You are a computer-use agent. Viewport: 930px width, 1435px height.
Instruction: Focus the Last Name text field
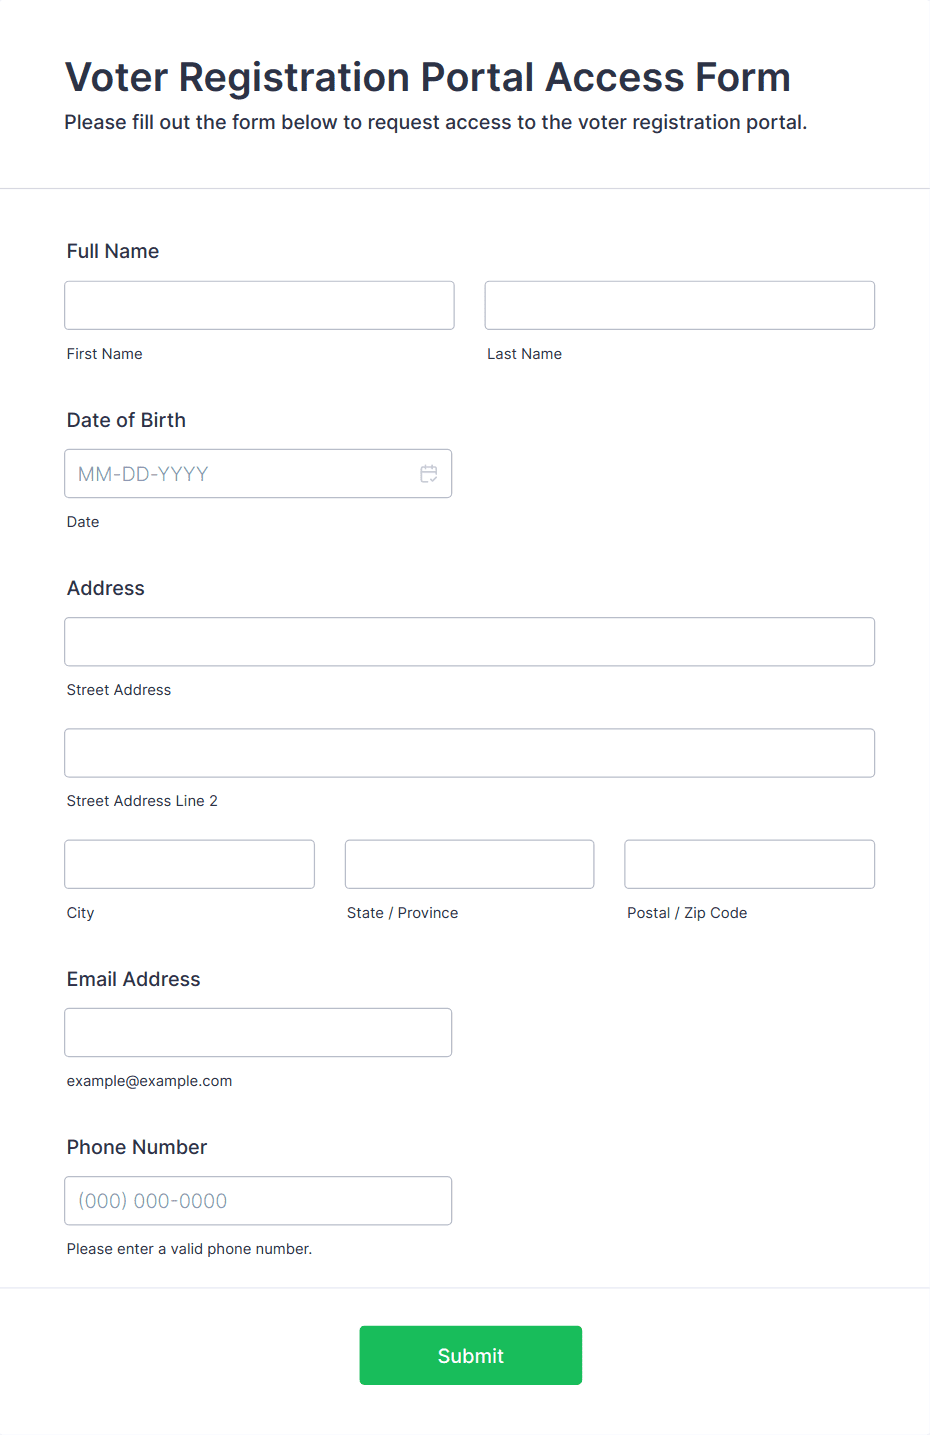(x=679, y=305)
